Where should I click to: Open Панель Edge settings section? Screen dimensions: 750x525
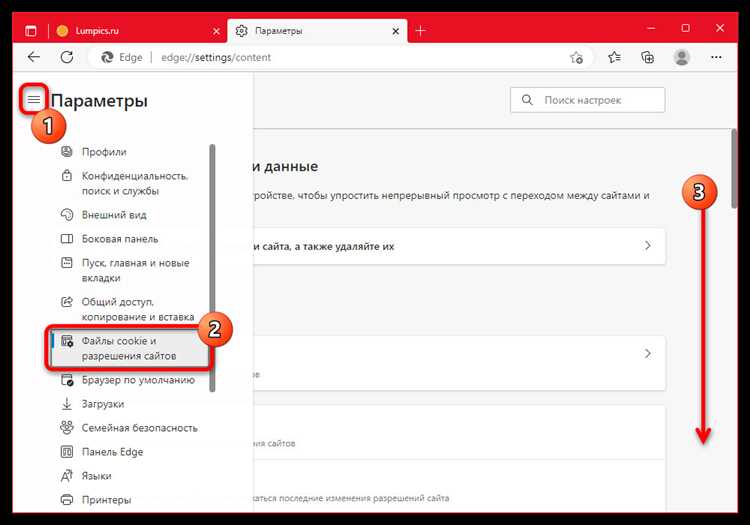coord(112,451)
